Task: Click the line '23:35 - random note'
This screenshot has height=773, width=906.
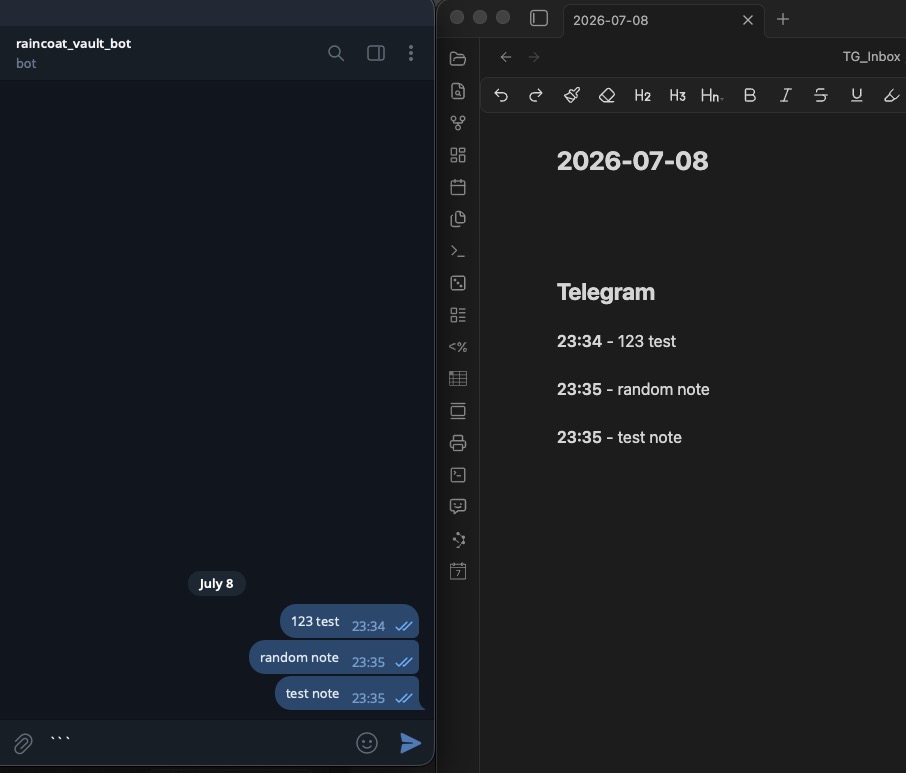Action: 633,389
